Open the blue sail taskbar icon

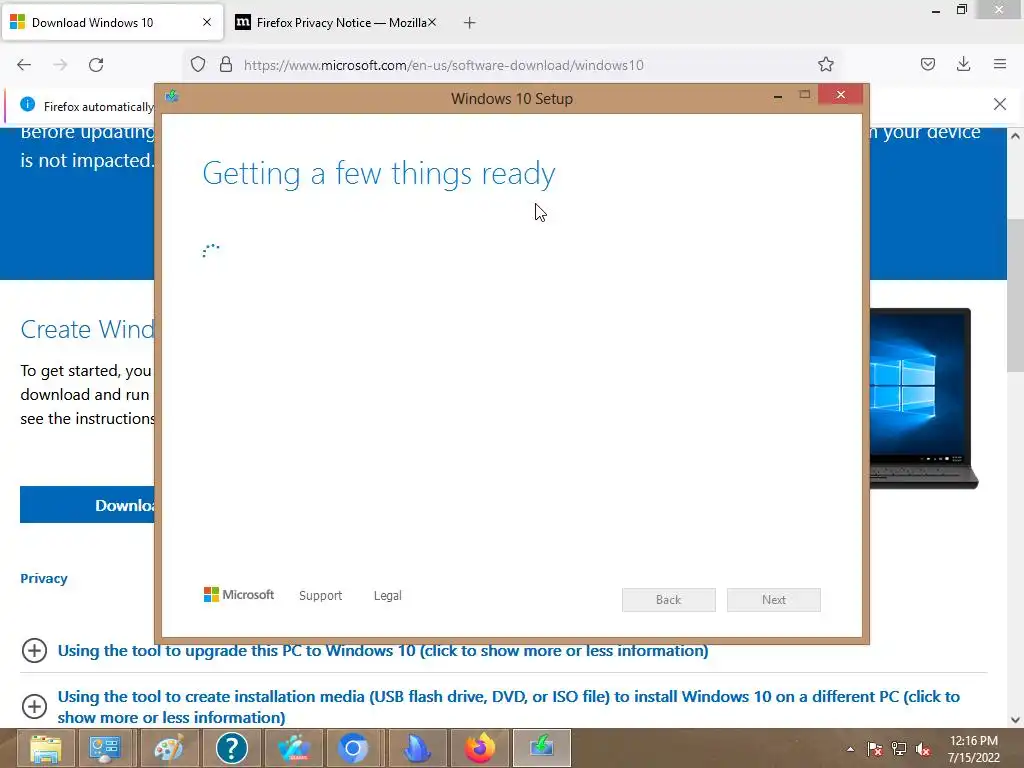tap(416, 748)
